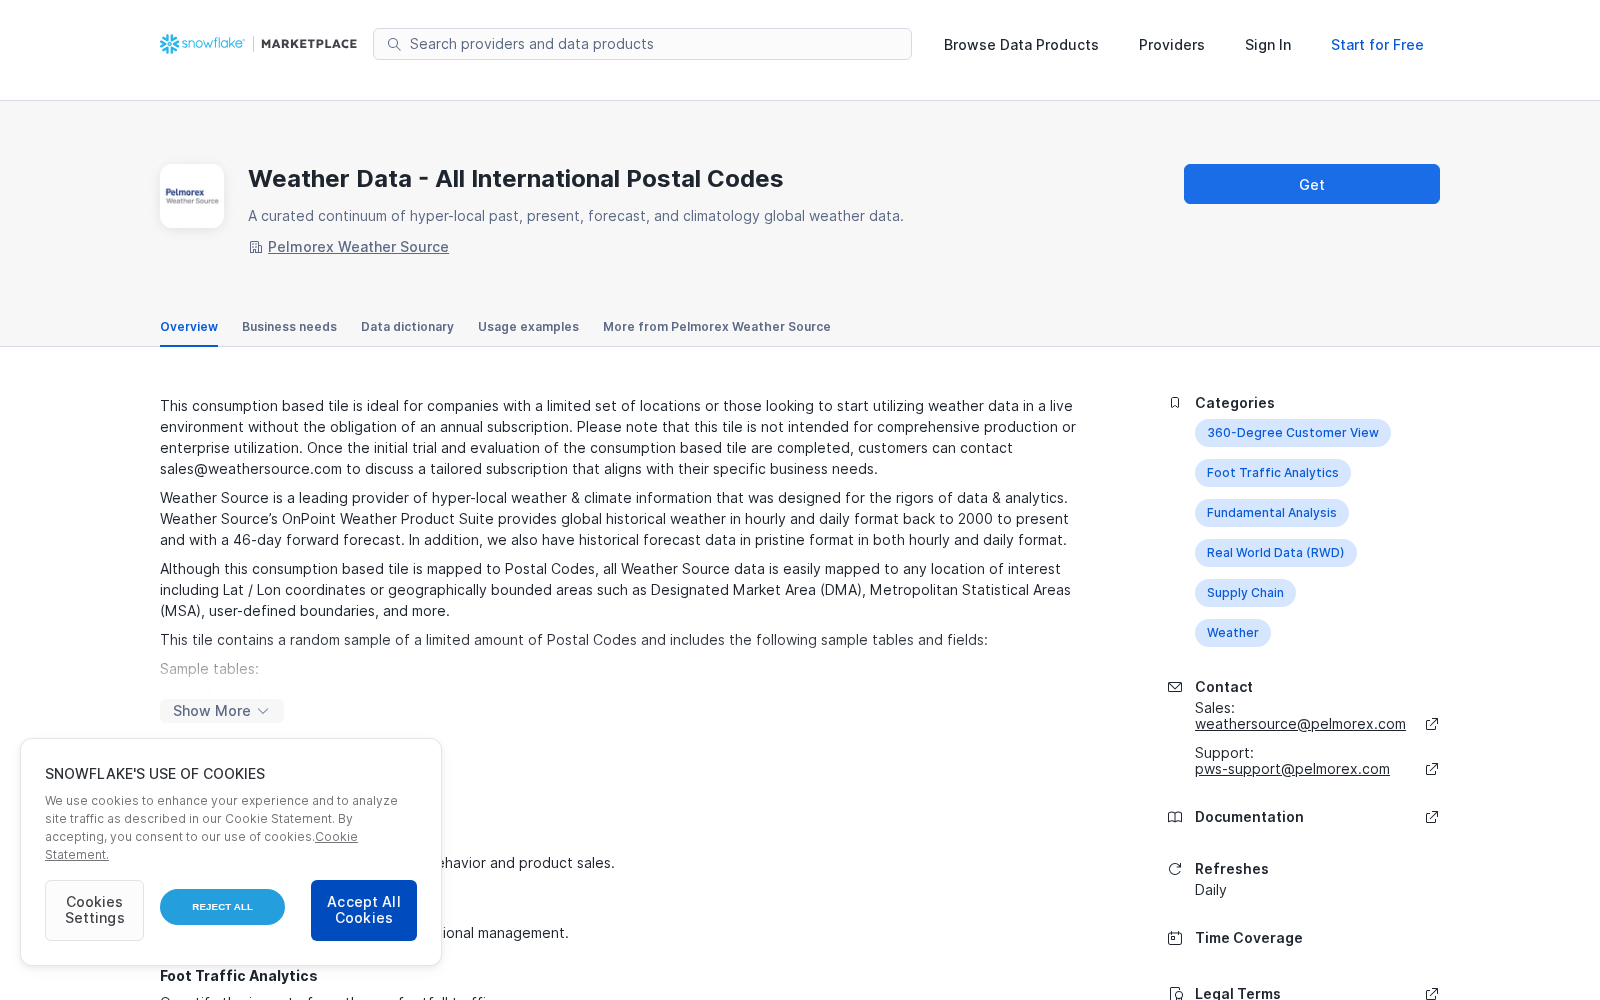Screen dimensions: 1600x1000
Task: Open the Legal Terms link
Action: 1238,994
